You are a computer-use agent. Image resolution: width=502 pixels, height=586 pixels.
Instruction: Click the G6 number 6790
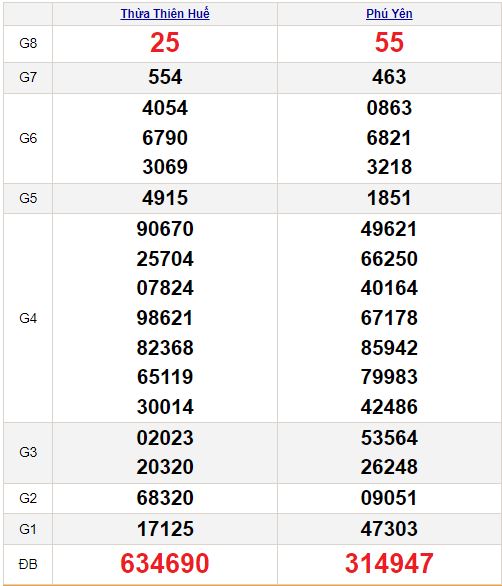(x=165, y=138)
